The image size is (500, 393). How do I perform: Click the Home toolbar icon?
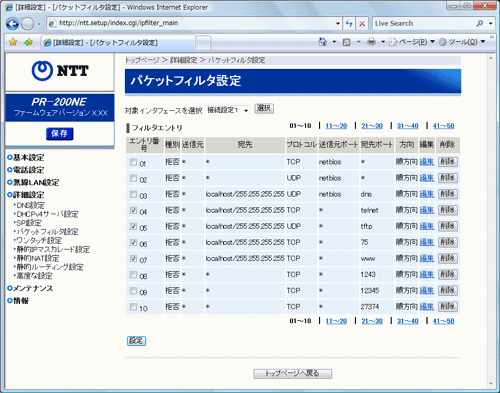tap(322, 42)
